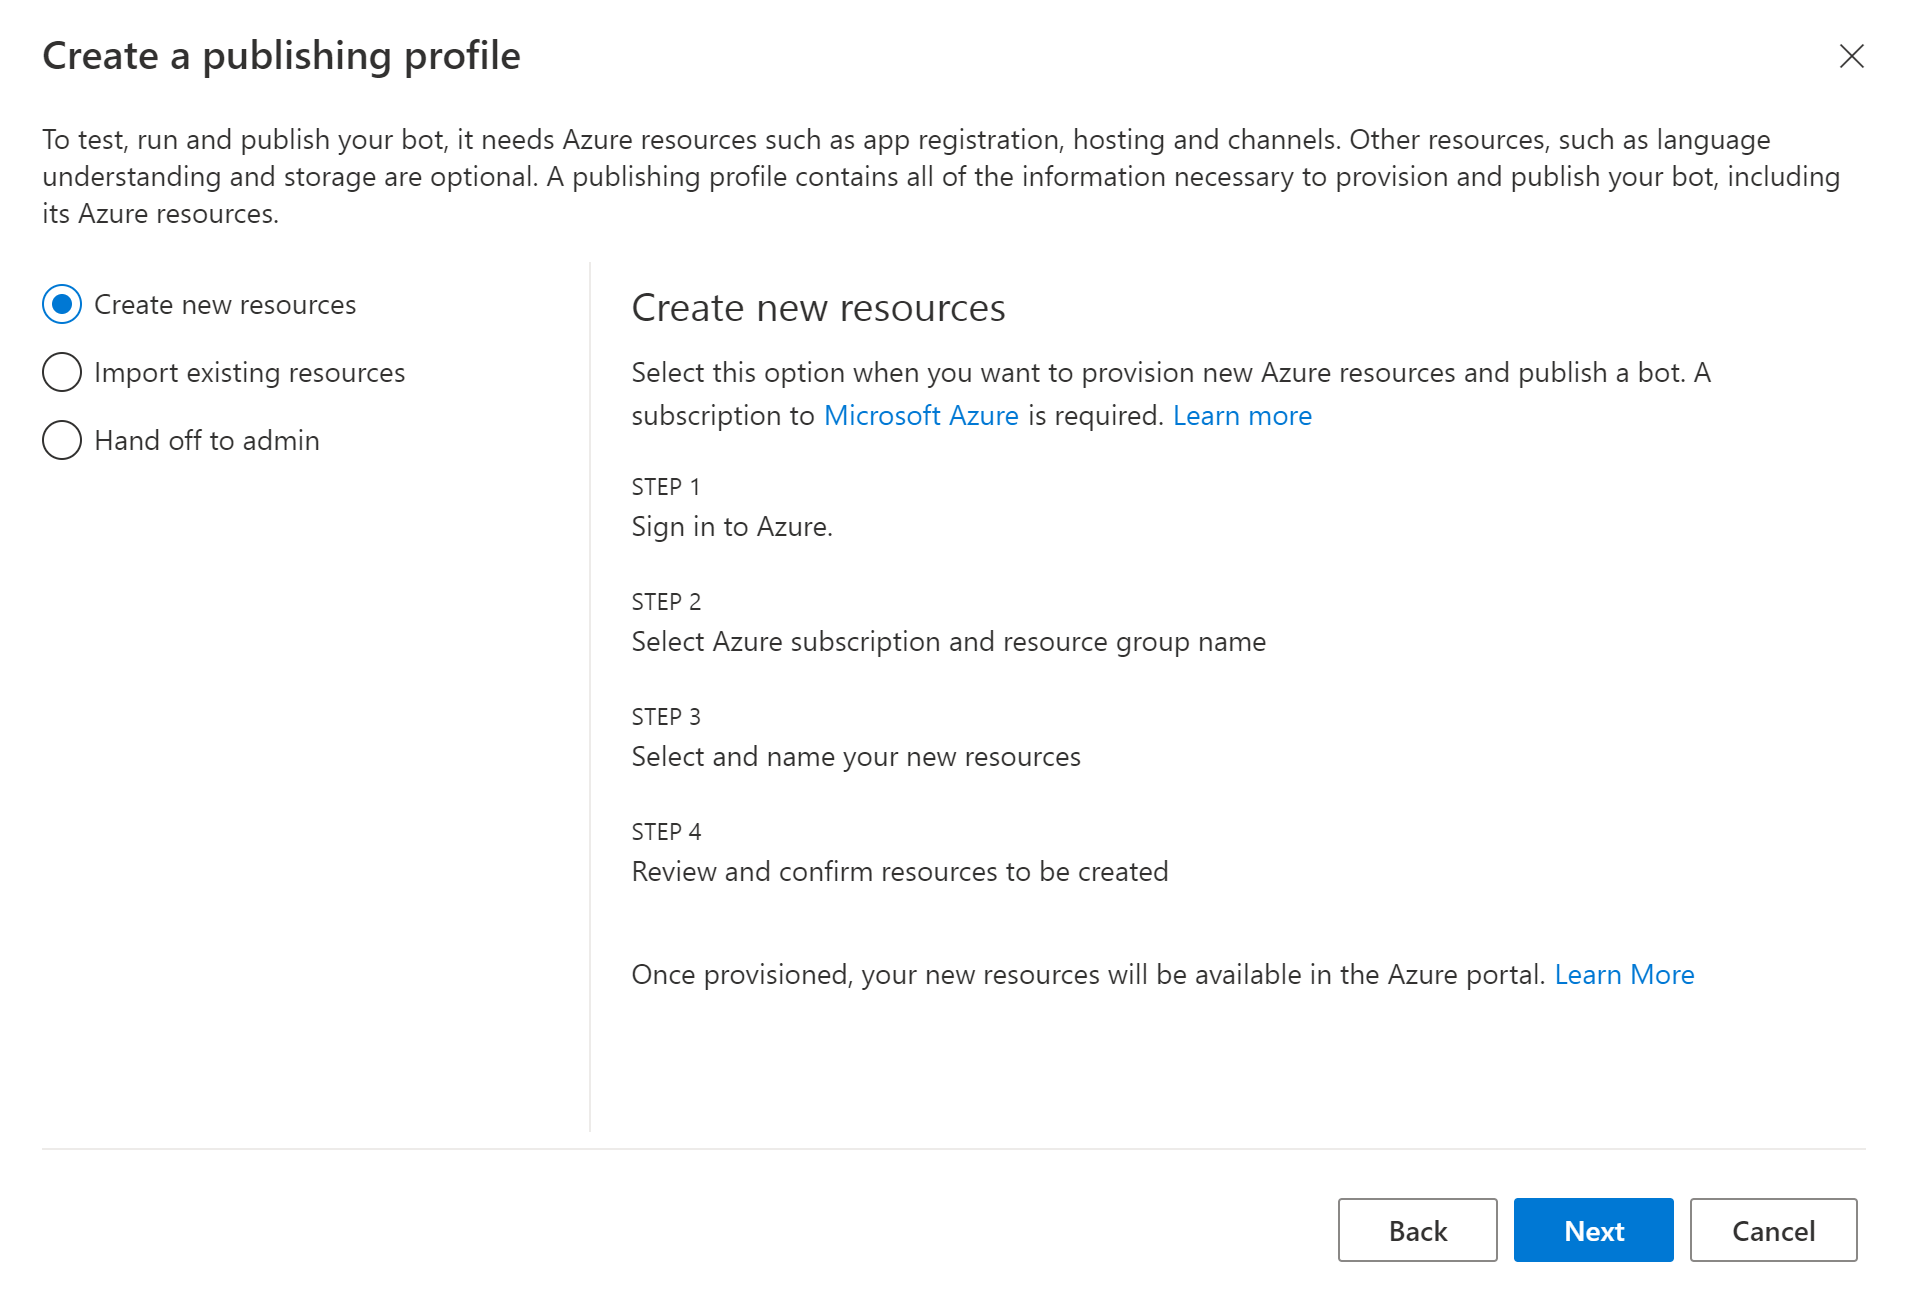Click the STEP 1 label
This screenshot has height=1303, width=1906.
[x=665, y=487]
